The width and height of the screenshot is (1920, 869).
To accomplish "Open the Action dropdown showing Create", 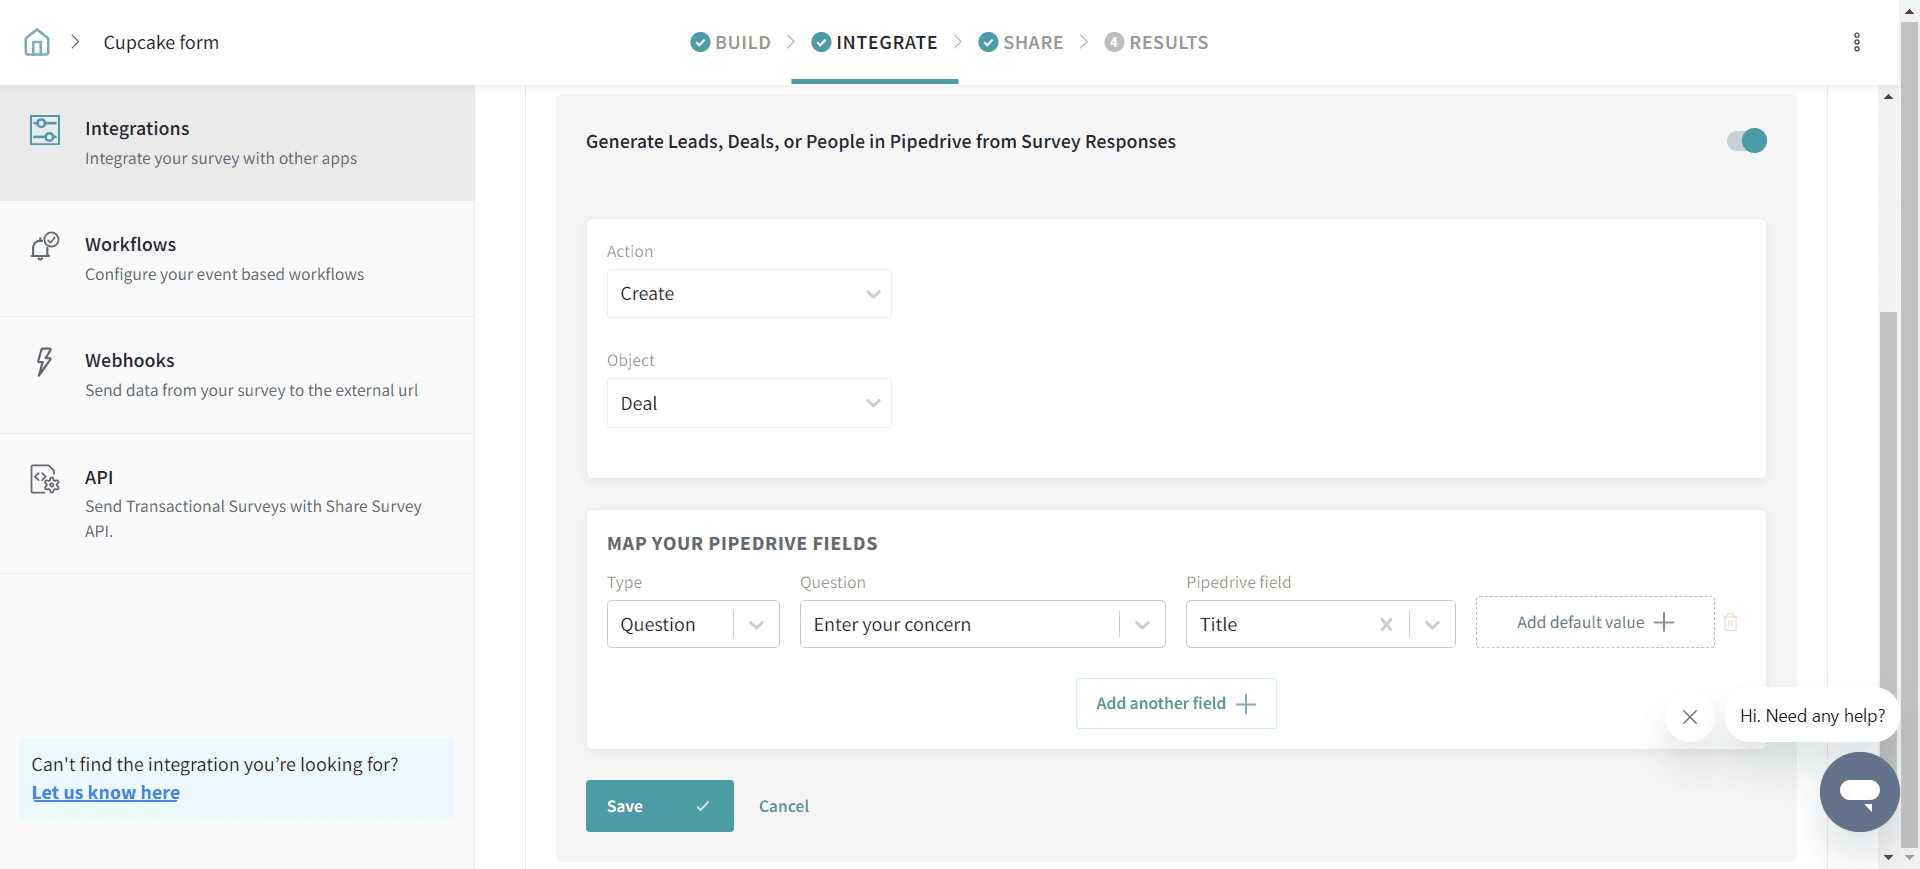I will [748, 294].
